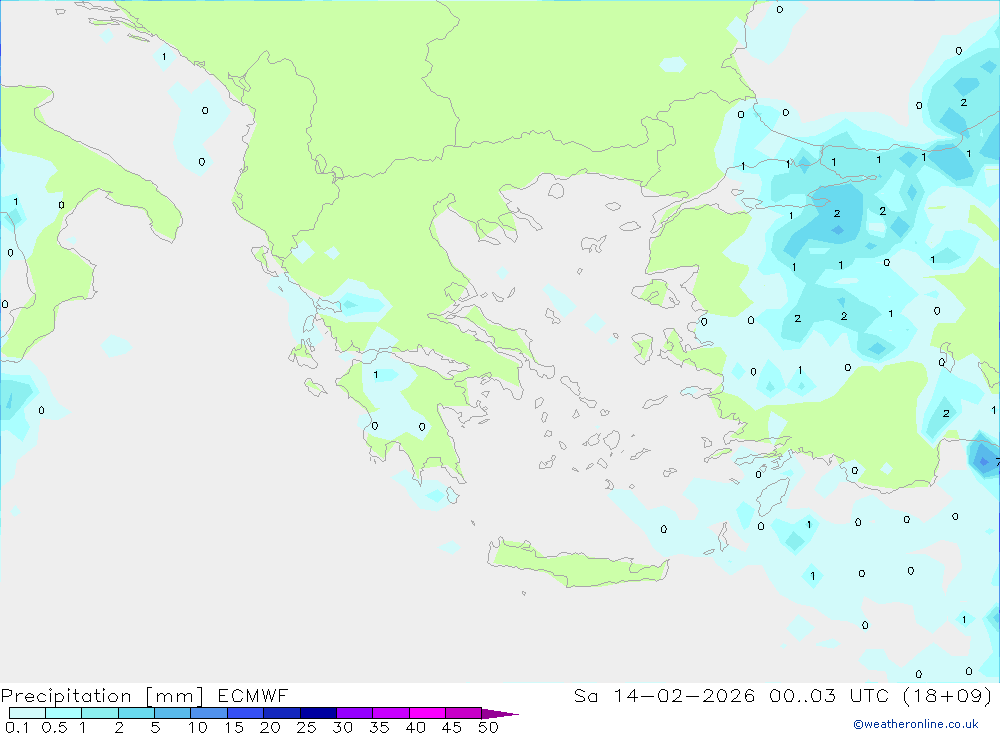Click the '10' legend scale label
The width and height of the screenshot is (1000, 733).
198,727
